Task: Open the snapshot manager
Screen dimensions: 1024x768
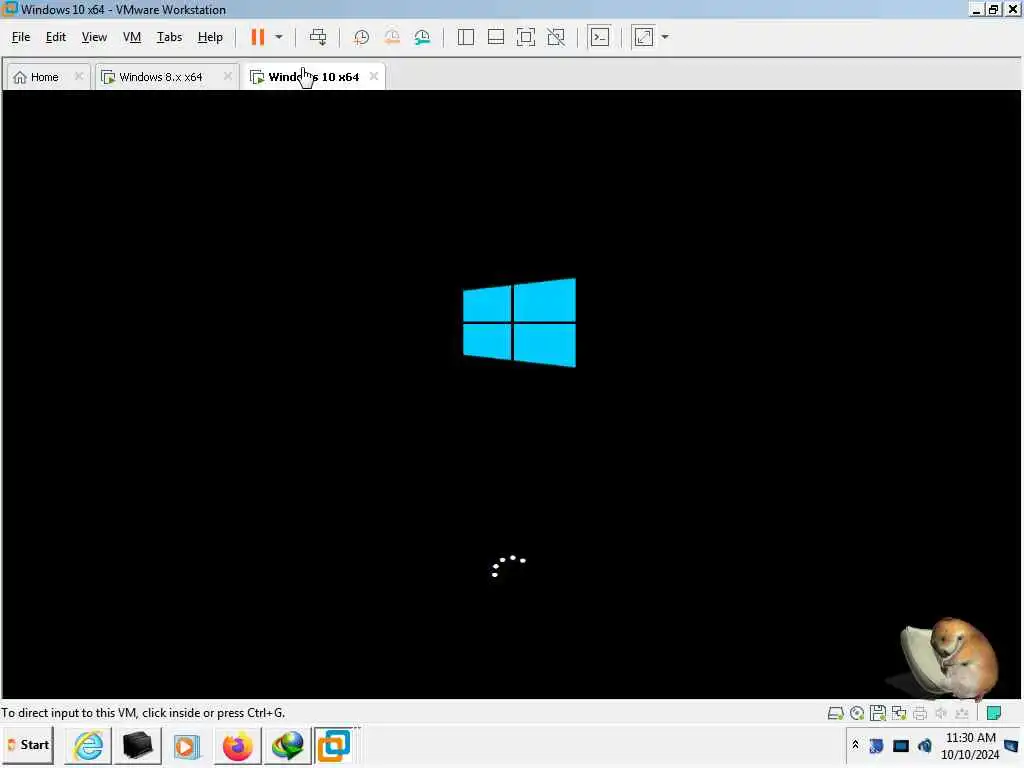Action: 423,37
